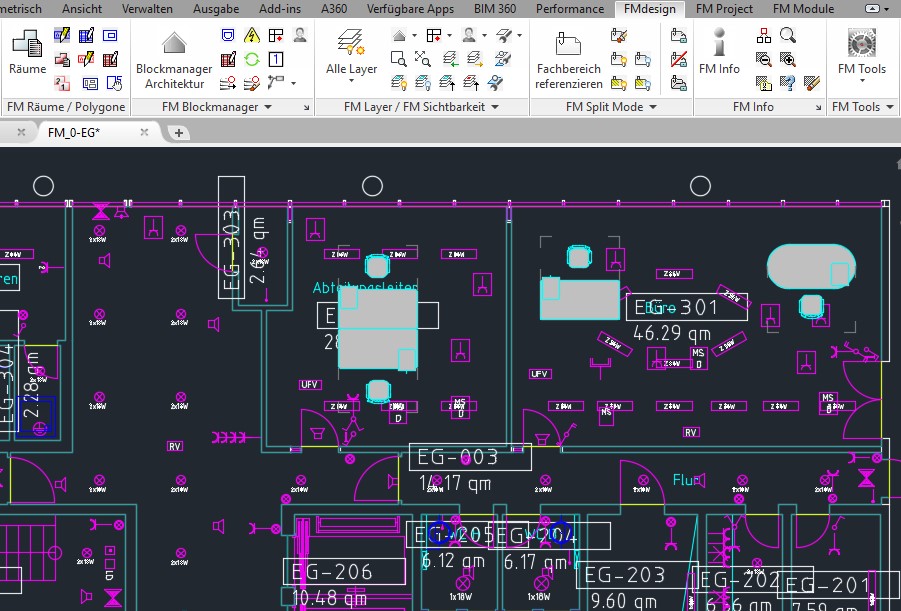Image resolution: width=901 pixels, height=611 pixels.
Task: Click the blue shield icon in FM Blockmanager
Action: coord(228,36)
